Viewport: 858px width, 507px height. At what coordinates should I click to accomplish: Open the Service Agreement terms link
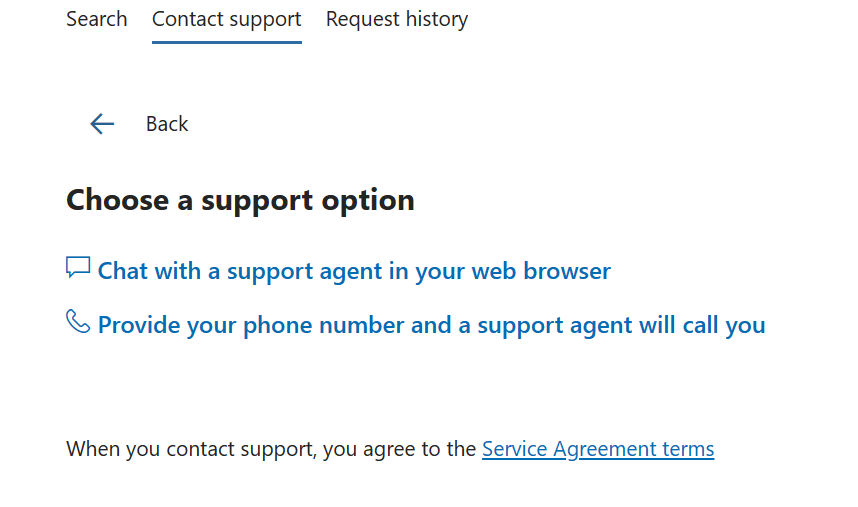(598, 449)
